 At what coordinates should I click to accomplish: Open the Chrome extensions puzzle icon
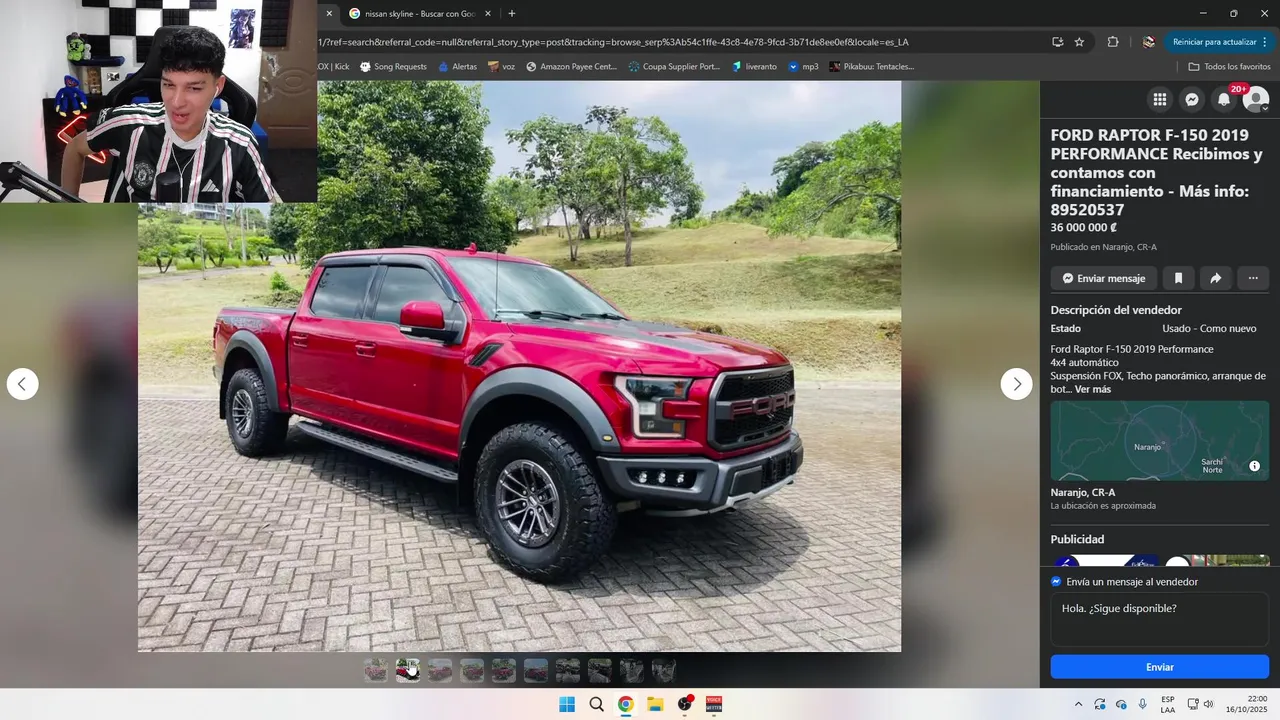(1113, 42)
